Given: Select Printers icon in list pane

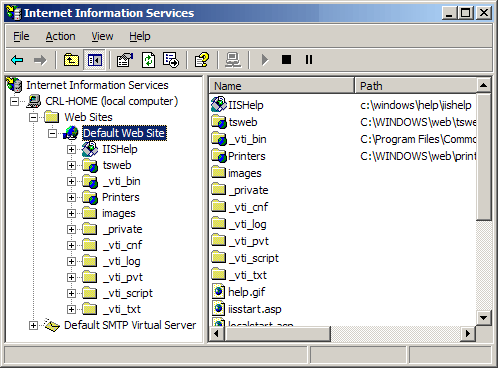Looking at the screenshot, I should (219, 156).
